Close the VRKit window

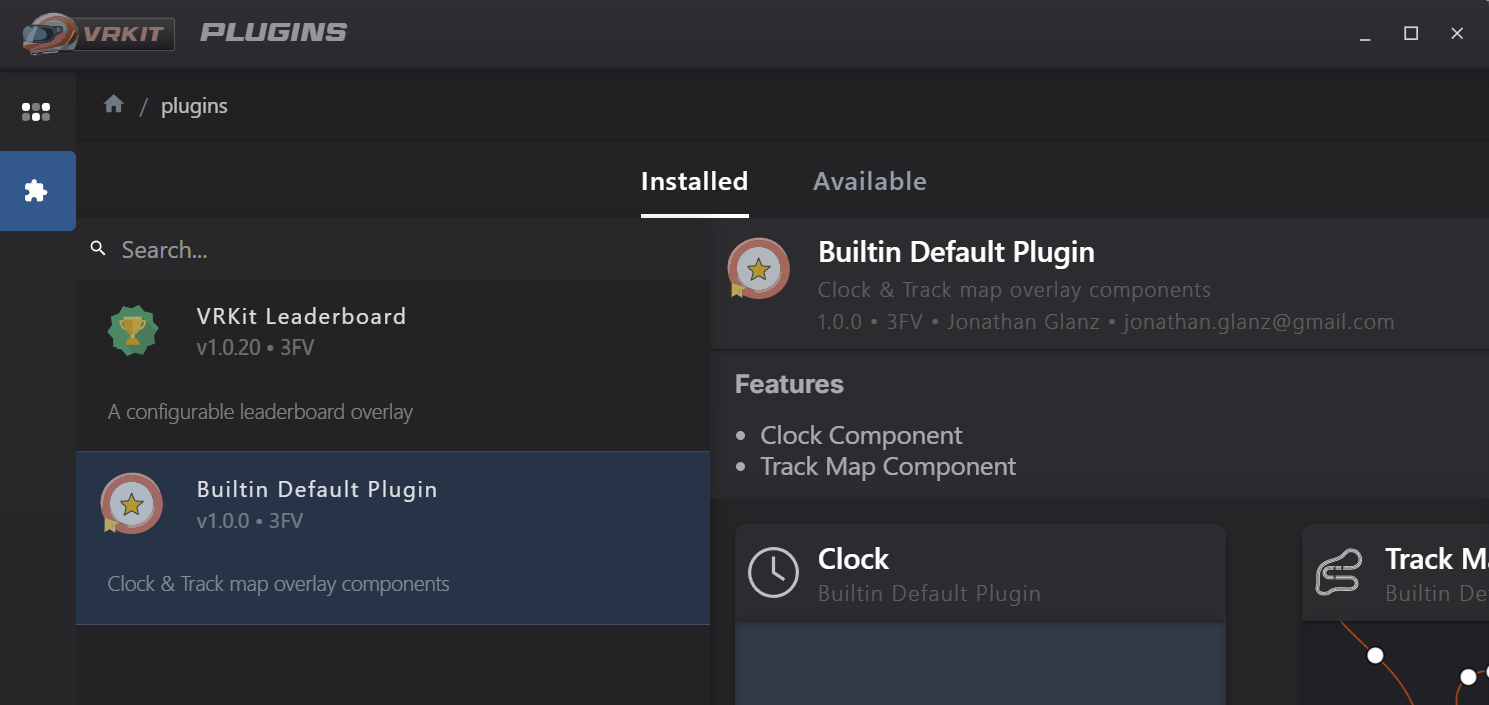pos(1457,34)
